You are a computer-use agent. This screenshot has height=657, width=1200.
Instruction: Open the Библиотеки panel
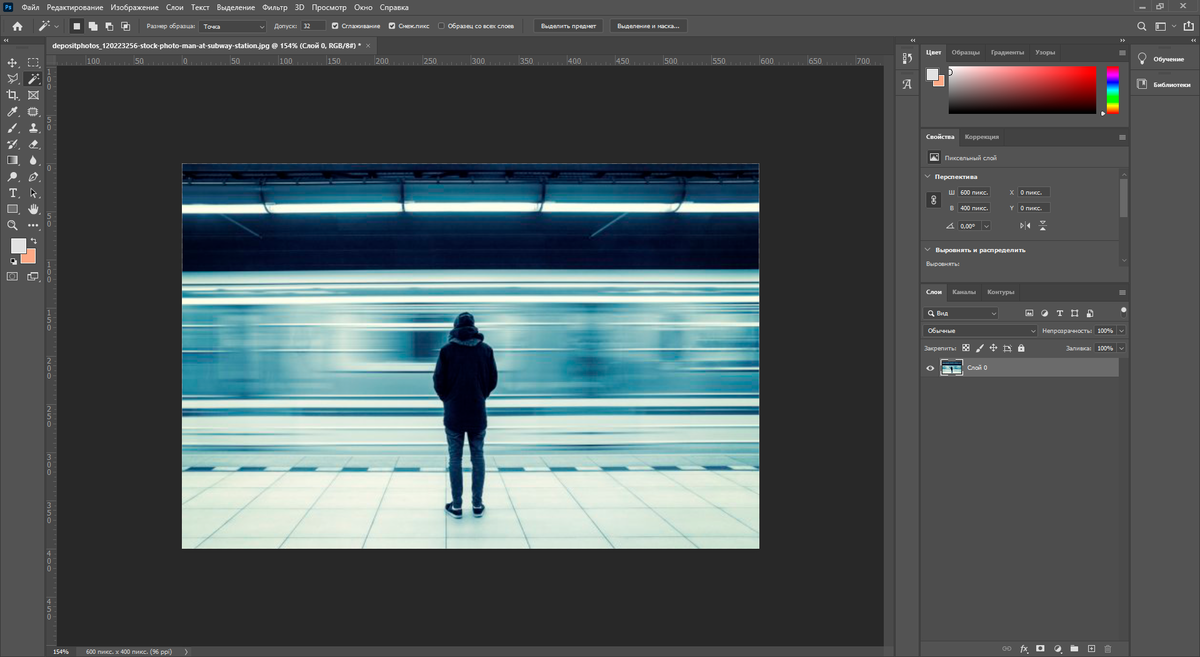tap(1165, 85)
